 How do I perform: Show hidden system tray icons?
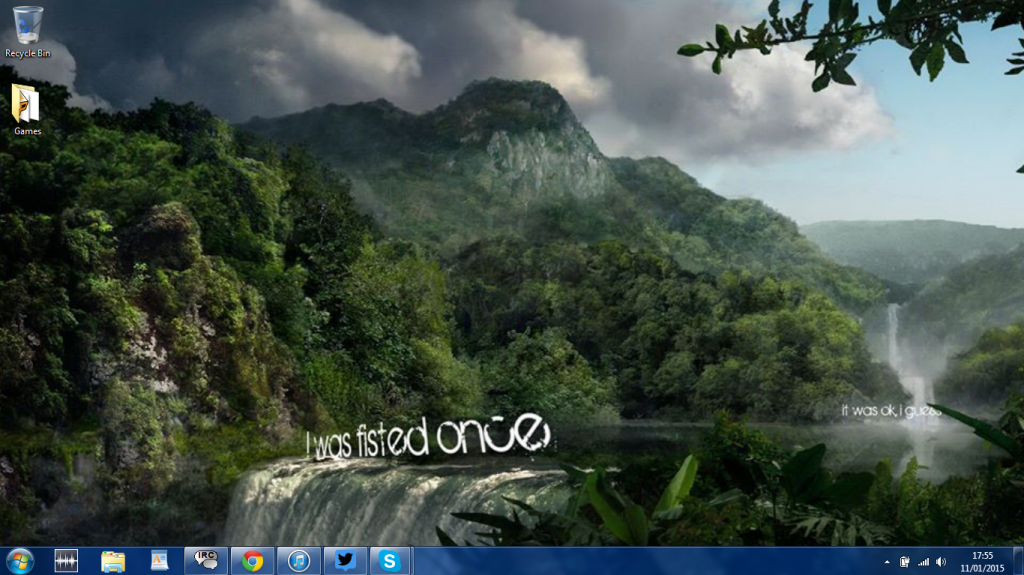(887, 562)
